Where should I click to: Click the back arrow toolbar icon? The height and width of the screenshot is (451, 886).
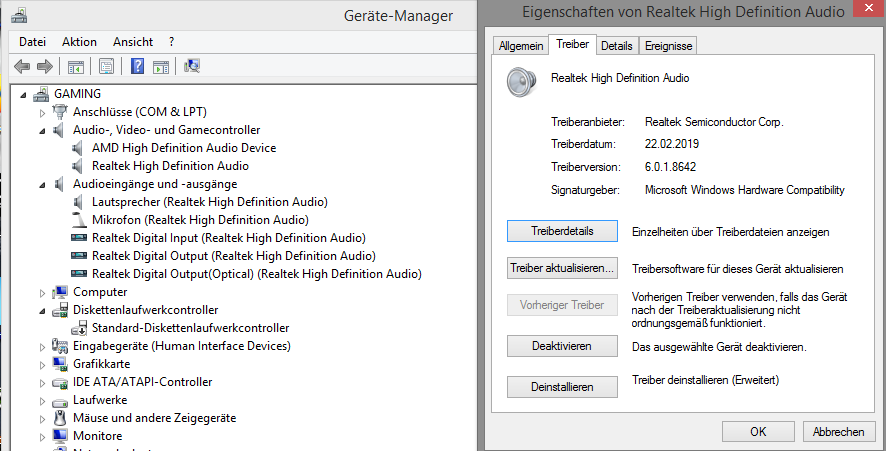pos(21,67)
